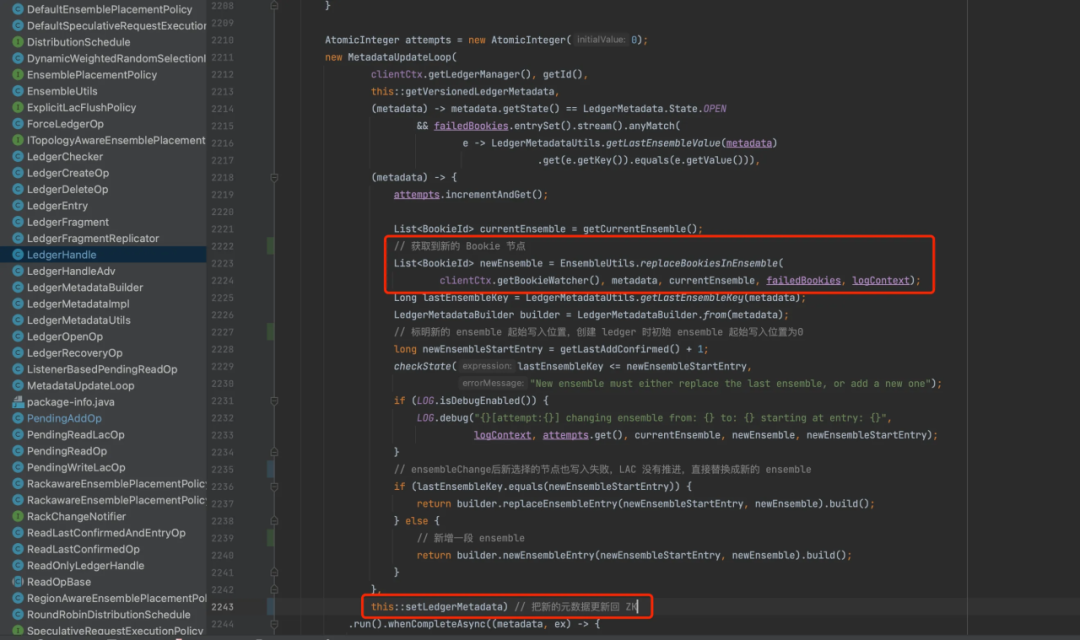Click the interface icon next to RackChangeNotifier
The height and width of the screenshot is (640, 1080).
click(x=18, y=517)
